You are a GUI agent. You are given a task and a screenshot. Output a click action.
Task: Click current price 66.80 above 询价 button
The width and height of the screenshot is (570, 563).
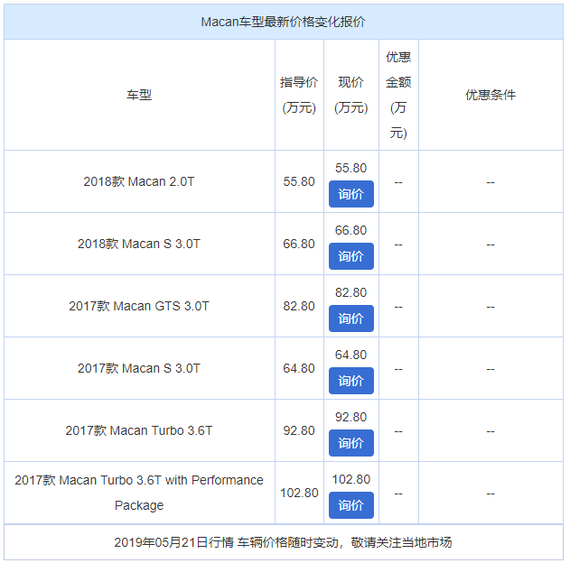click(x=351, y=230)
